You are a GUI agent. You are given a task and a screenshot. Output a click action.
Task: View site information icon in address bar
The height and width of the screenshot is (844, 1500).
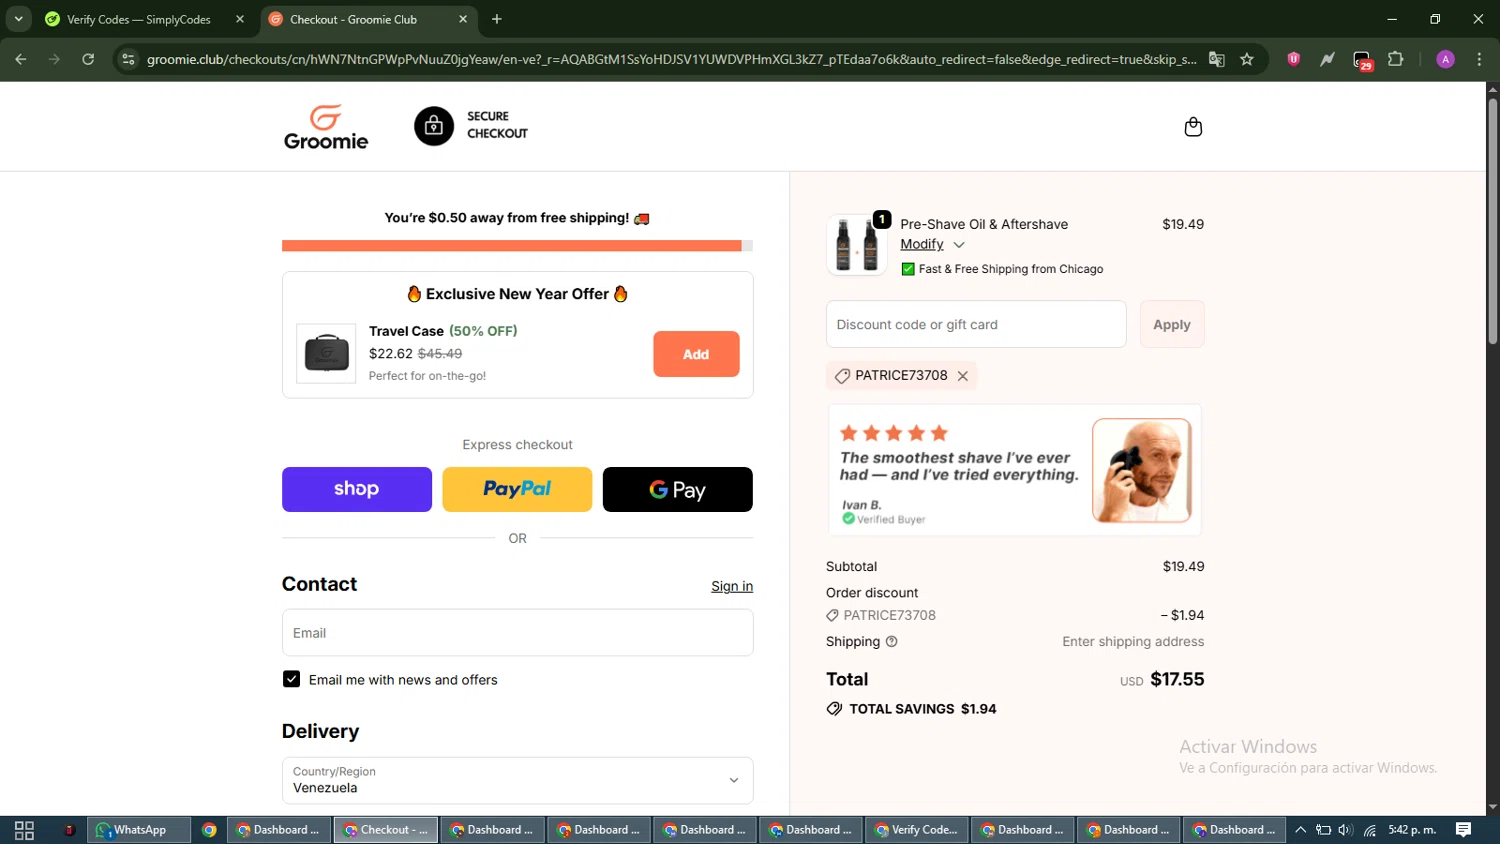[x=128, y=59]
